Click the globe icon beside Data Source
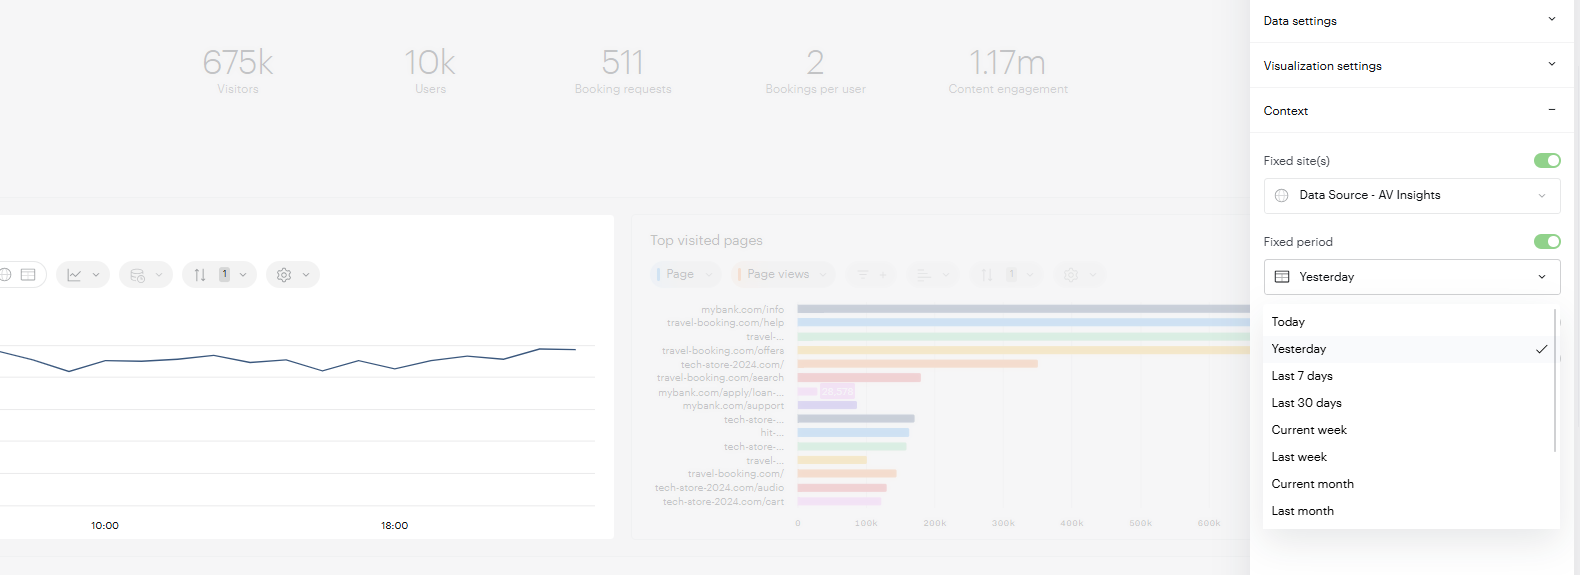 [x=1282, y=196]
